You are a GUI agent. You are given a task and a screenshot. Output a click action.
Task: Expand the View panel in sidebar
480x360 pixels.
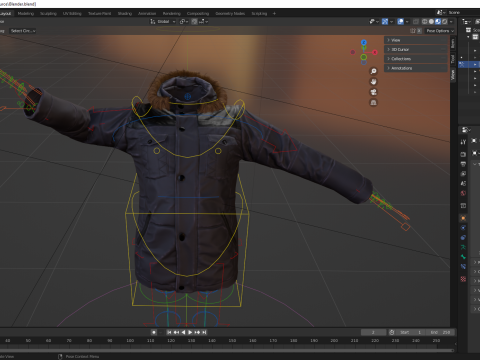click(416, 40)
